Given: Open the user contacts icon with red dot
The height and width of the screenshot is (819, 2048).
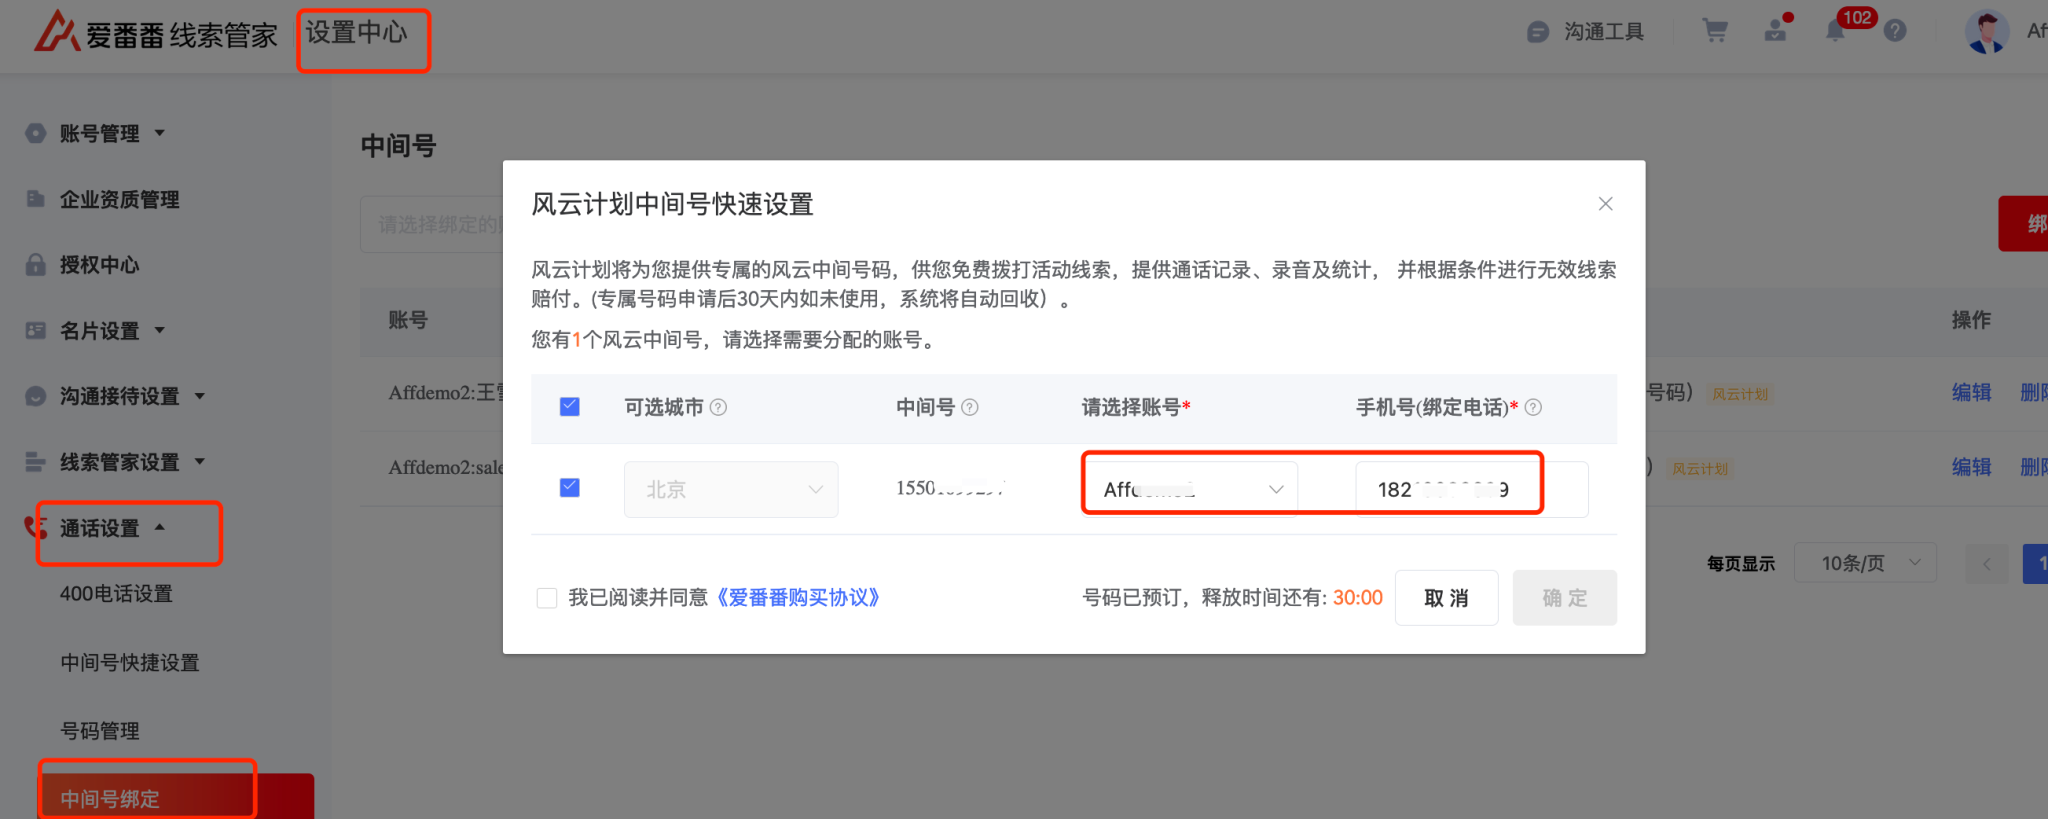Looking at the screenshot, I should coord(1776,31).
